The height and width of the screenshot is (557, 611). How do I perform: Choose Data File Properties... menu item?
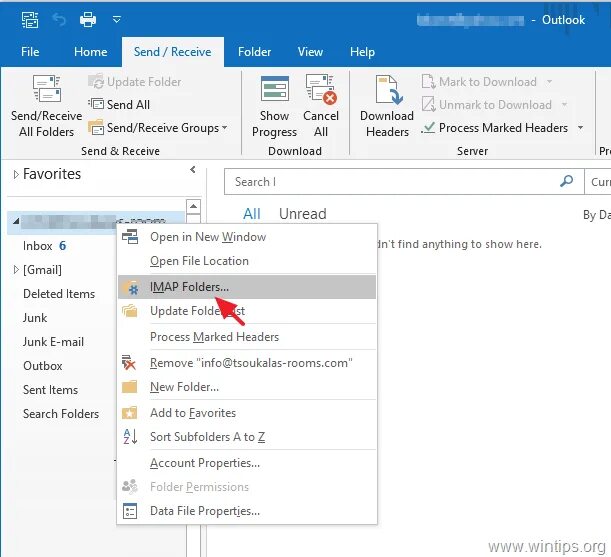click(247, 511)
